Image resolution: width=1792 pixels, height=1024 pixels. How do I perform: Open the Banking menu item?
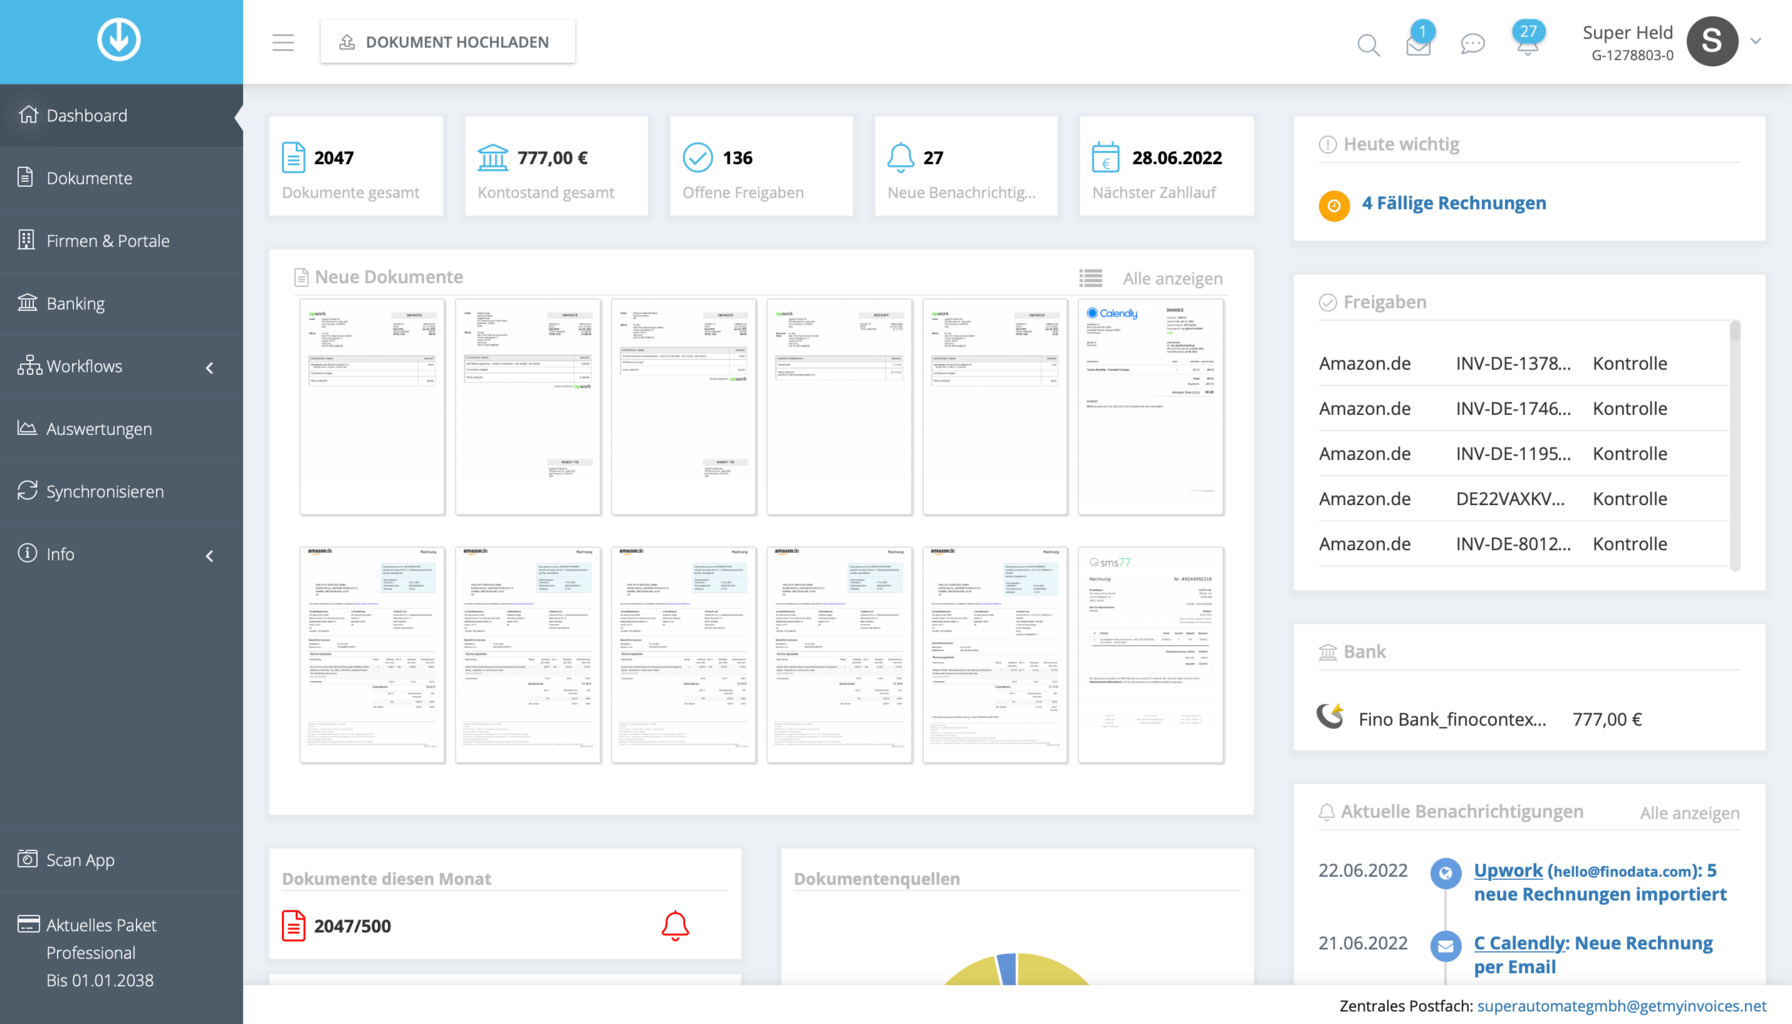point(75,304)
